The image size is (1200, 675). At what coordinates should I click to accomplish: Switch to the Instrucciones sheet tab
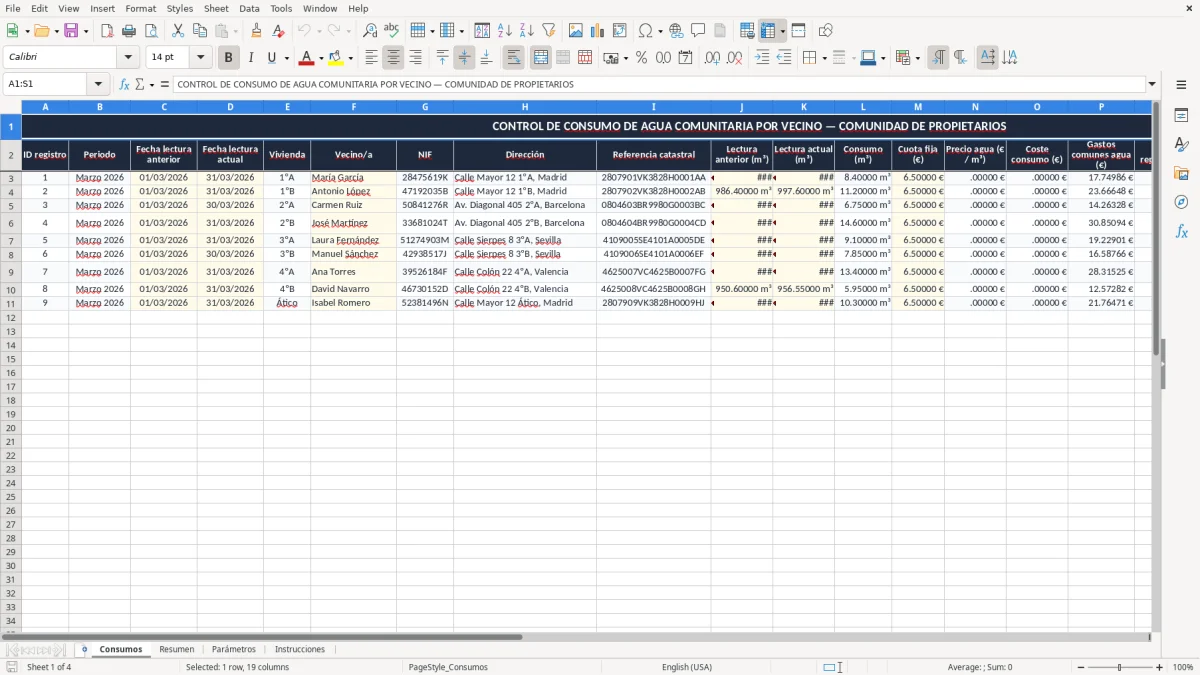pyautogui.click(x=300, y=649)
